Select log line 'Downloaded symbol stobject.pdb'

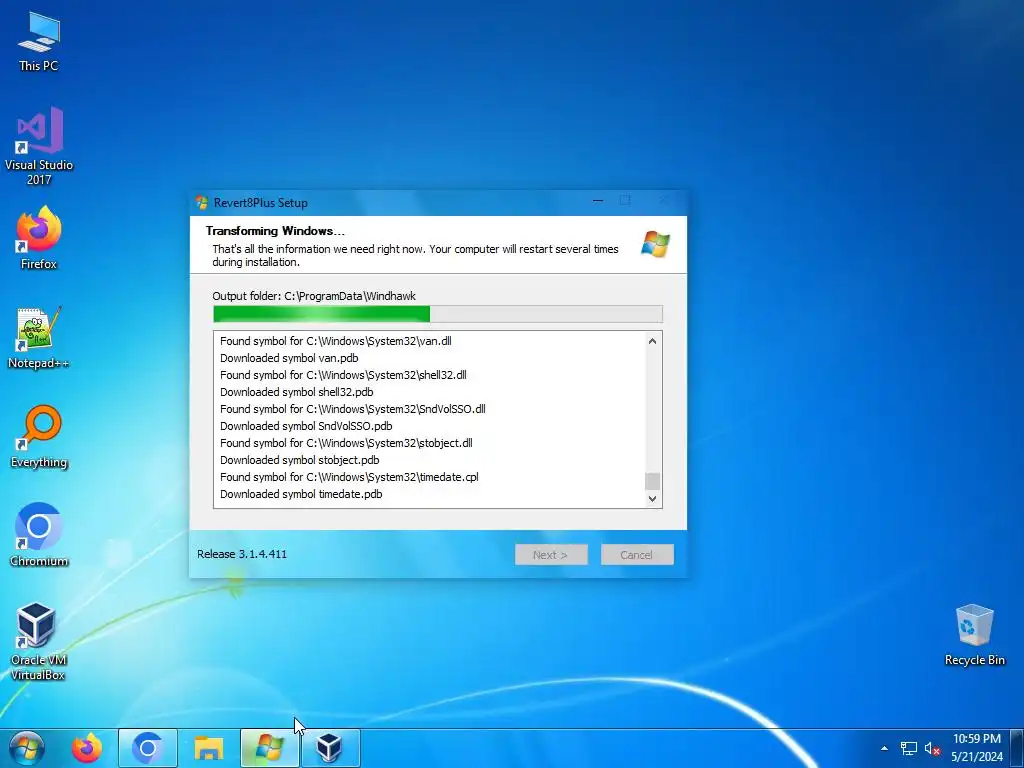300,460
